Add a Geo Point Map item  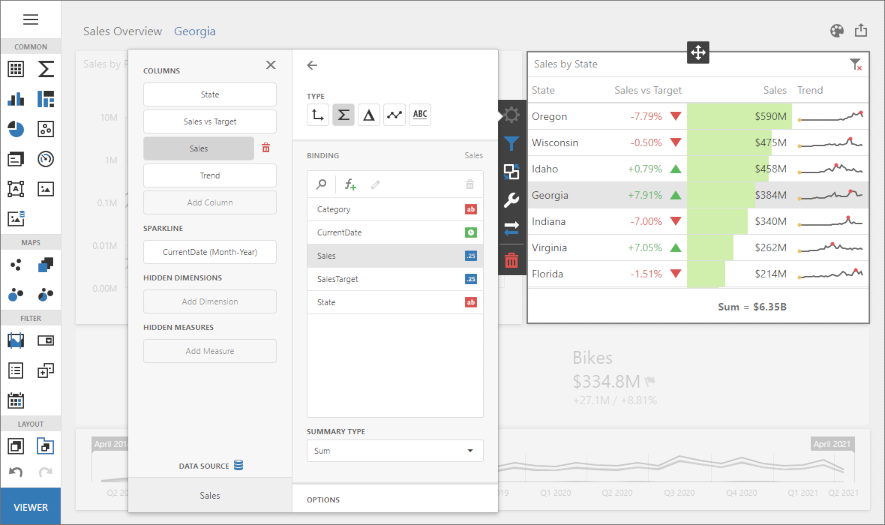tap(16, 264)
